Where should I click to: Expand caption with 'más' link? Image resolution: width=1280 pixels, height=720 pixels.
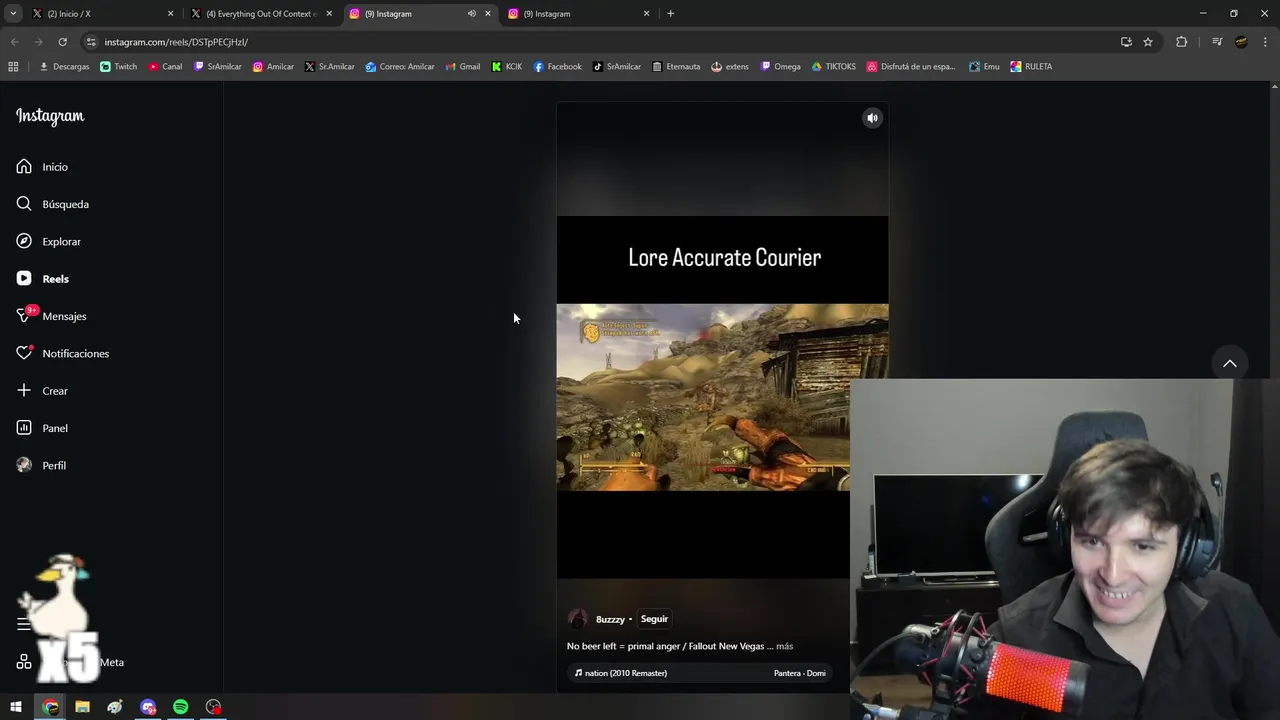784,646
